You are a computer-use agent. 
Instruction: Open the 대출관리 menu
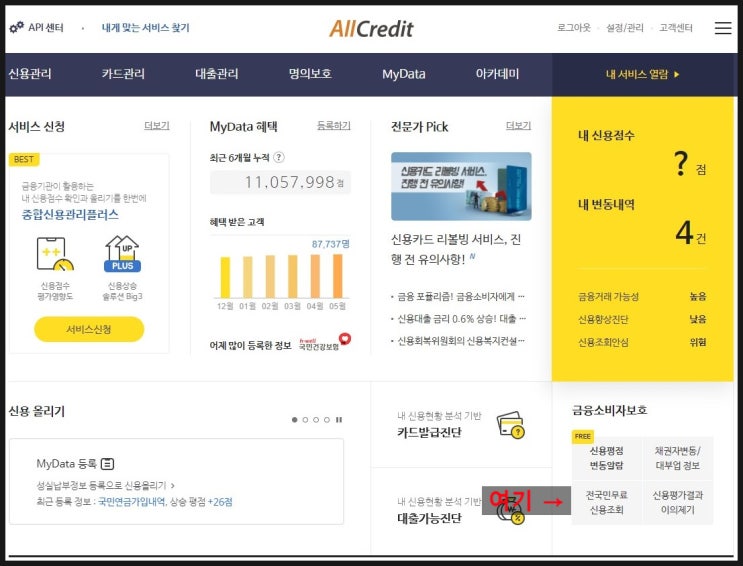pos(217,74)
